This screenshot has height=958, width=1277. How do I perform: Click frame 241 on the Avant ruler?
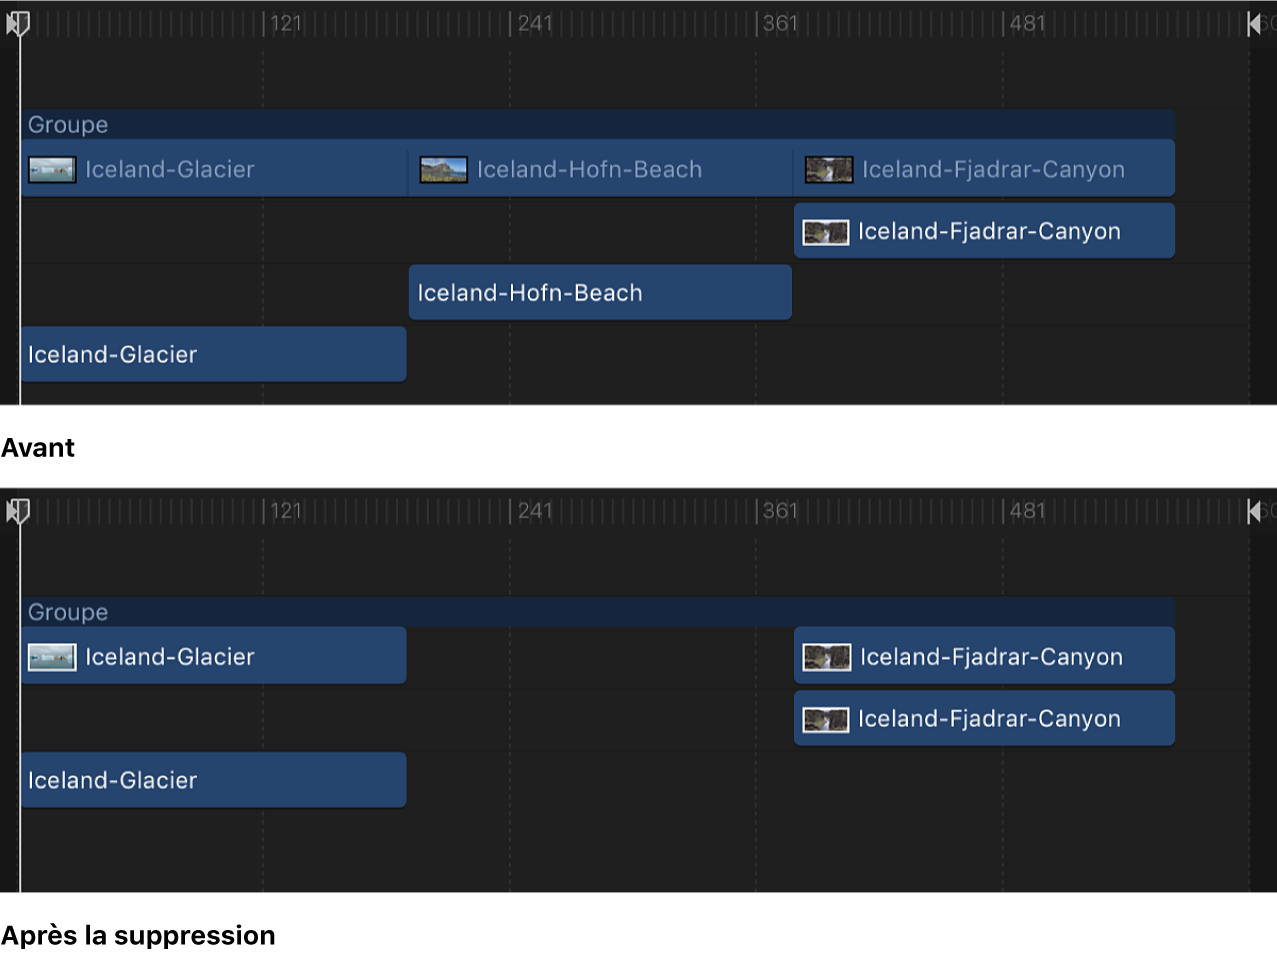pos(510,23)
